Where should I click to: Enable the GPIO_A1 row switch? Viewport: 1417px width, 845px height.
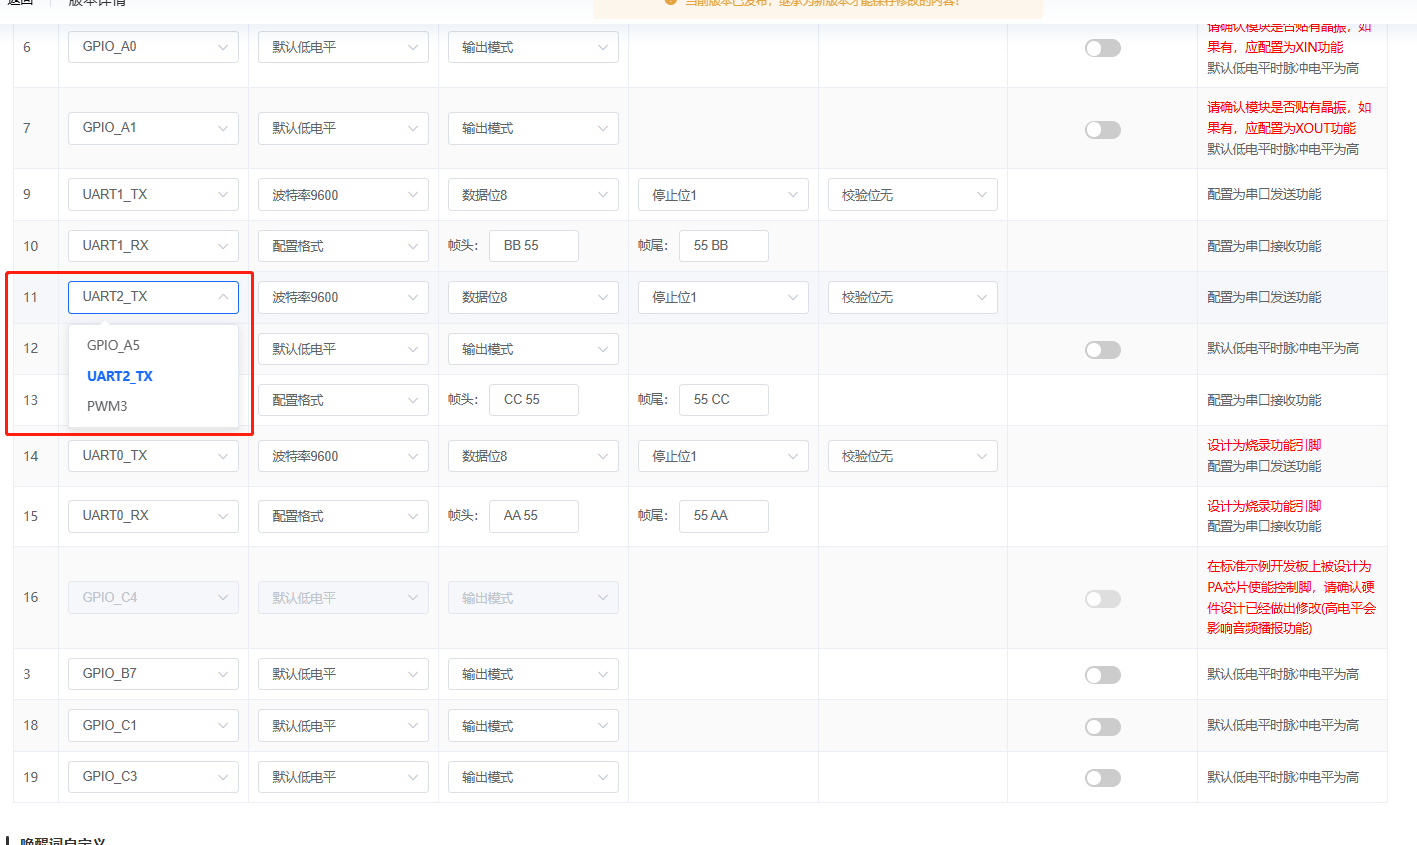click(x=1102, y=130)
